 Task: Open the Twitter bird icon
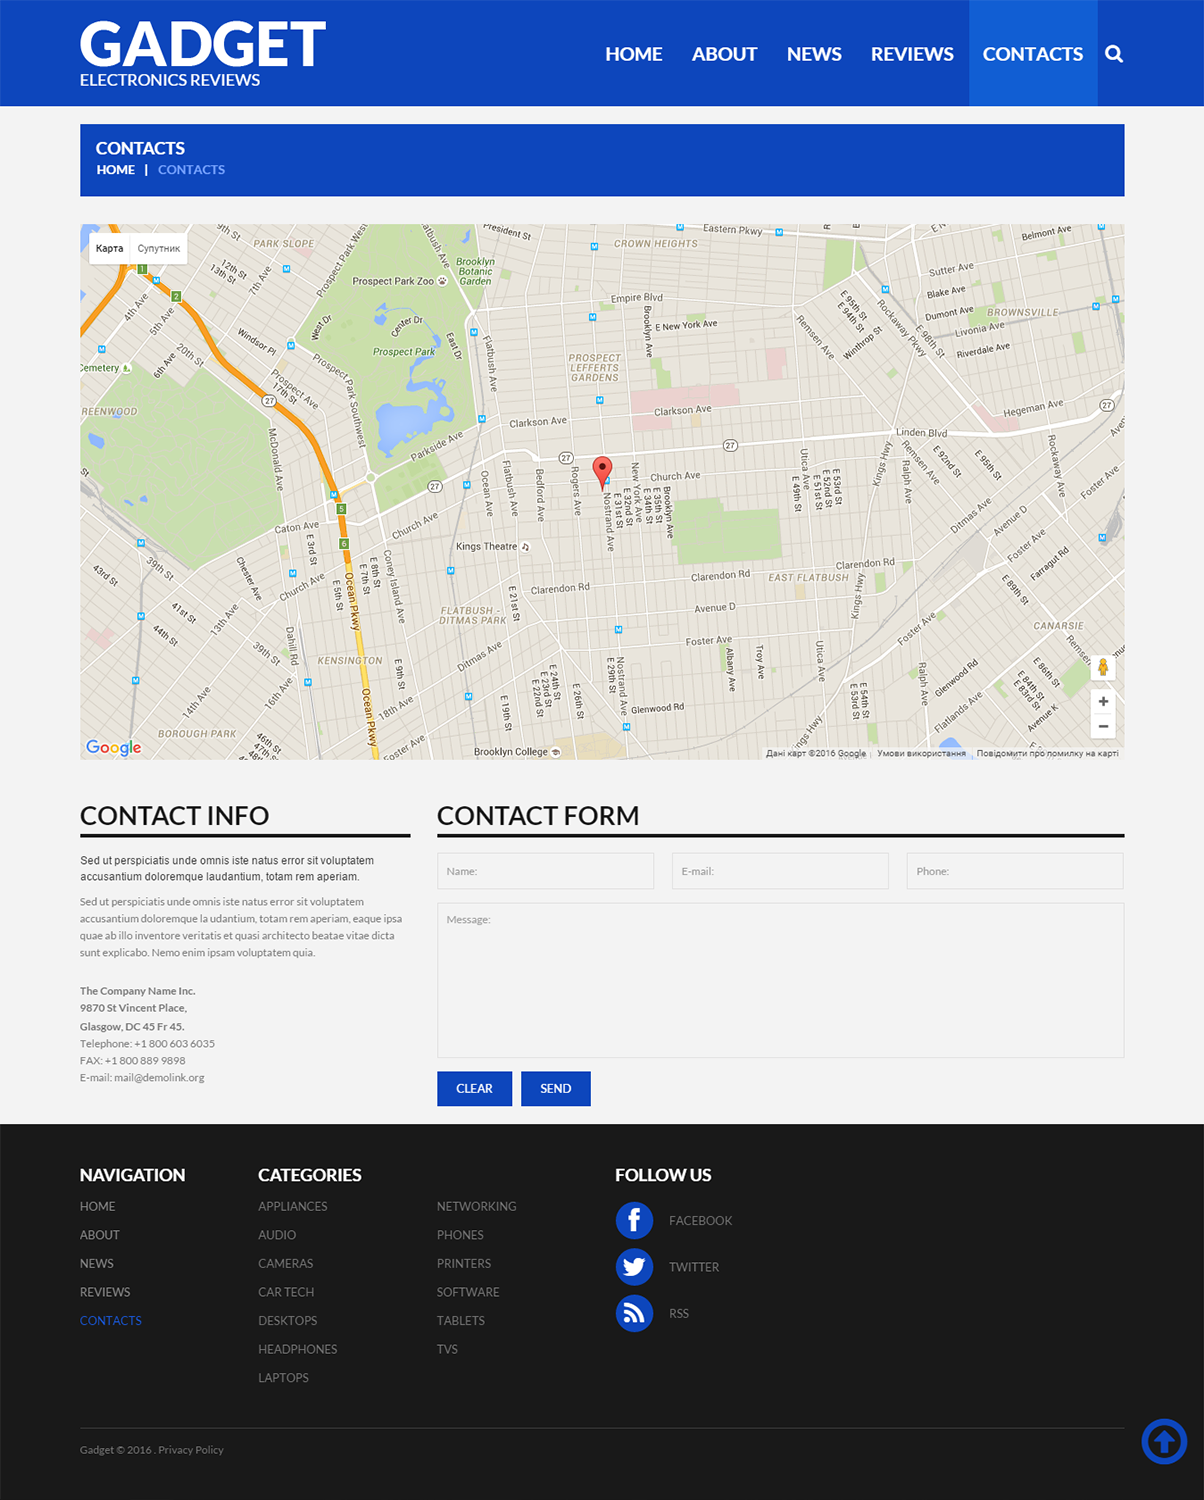tap(634, 1267)
